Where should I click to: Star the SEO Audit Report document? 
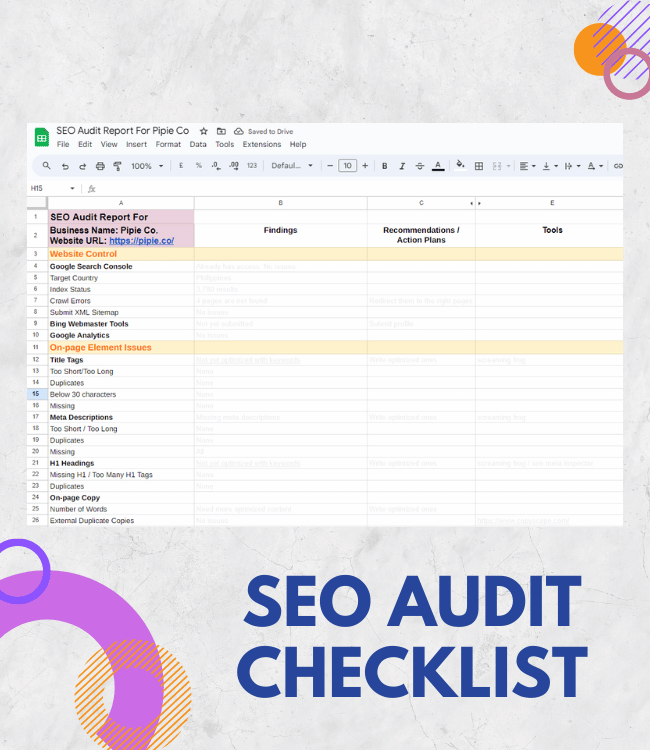(204, 131)
